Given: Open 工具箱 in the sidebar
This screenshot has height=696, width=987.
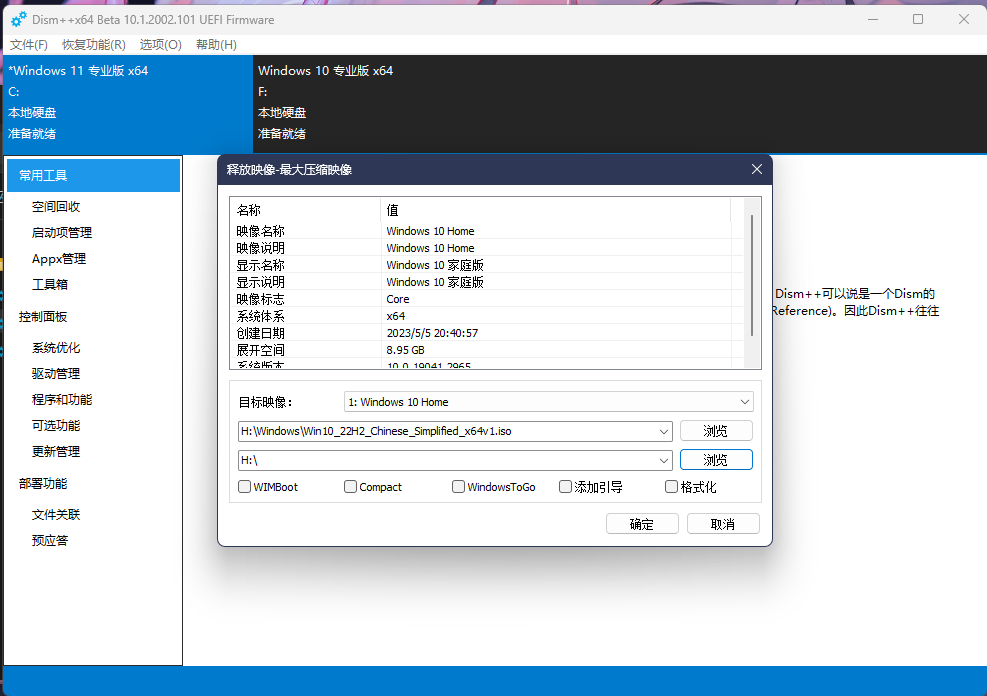Looking at the screenshot, I should click(50, 284).
